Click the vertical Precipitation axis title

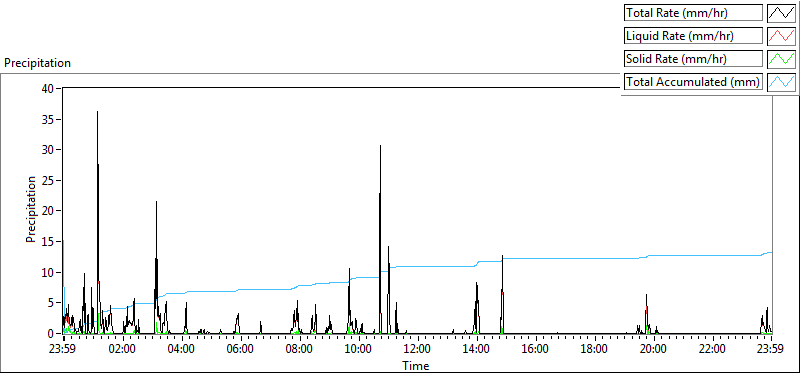click(31, 210)
